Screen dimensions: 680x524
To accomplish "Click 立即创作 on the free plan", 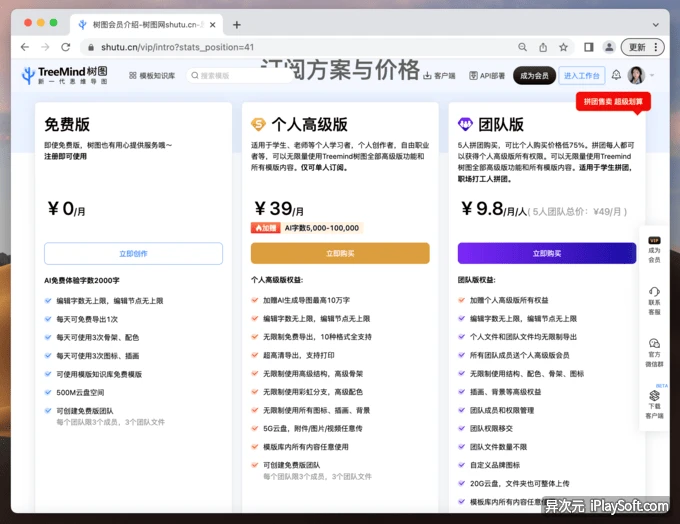I will pyautogui.click(x=133, y=254).
